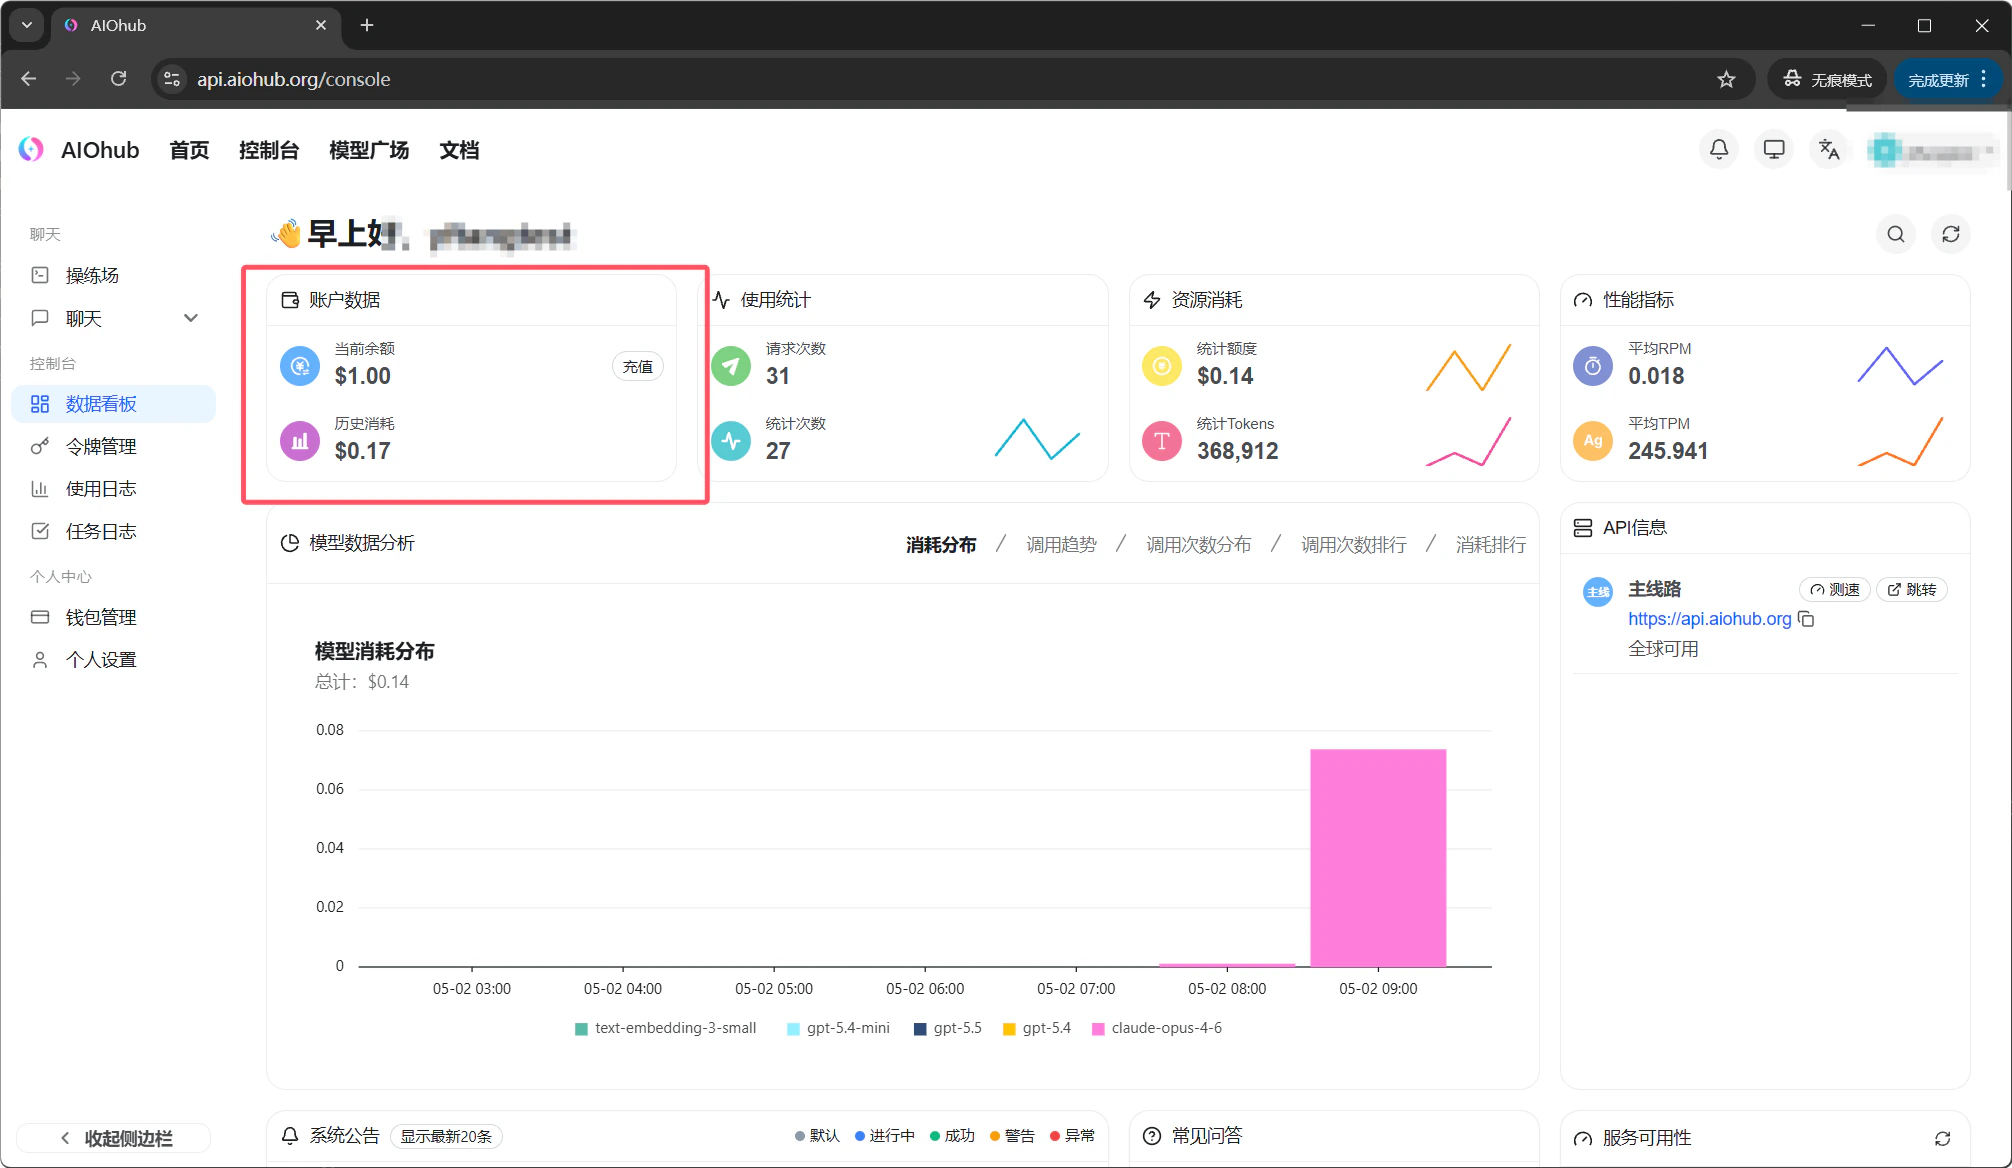Click the 当前余额 wallet icon

point(299,366)
